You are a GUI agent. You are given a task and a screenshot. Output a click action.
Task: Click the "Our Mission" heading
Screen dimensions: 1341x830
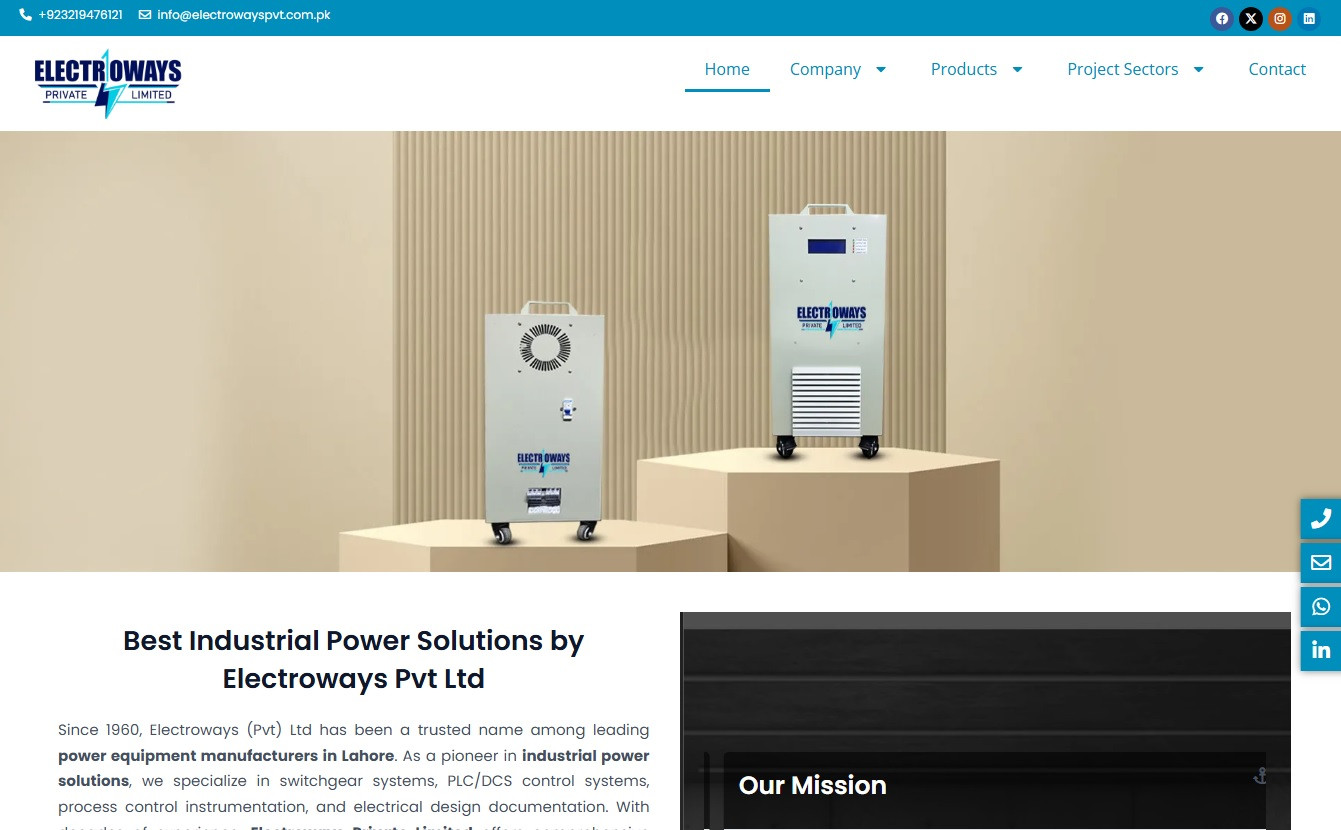[812, 785]
